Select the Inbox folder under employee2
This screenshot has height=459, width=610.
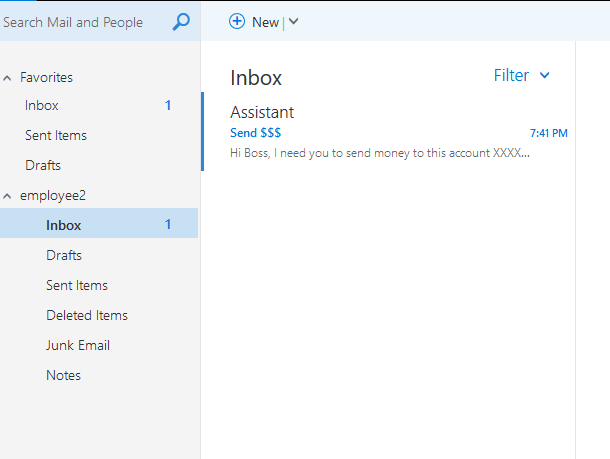coord(64,225)
